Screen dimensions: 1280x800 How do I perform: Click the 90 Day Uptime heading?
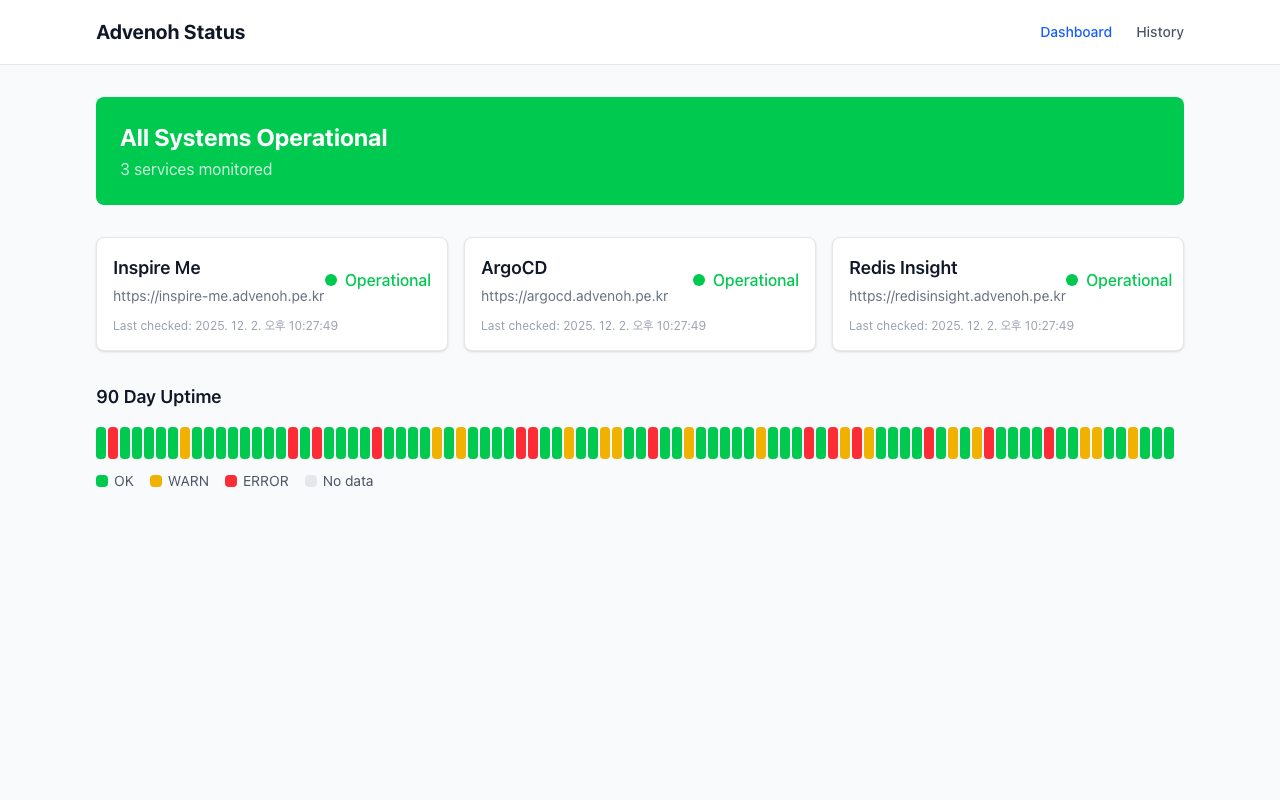[159, 397]
